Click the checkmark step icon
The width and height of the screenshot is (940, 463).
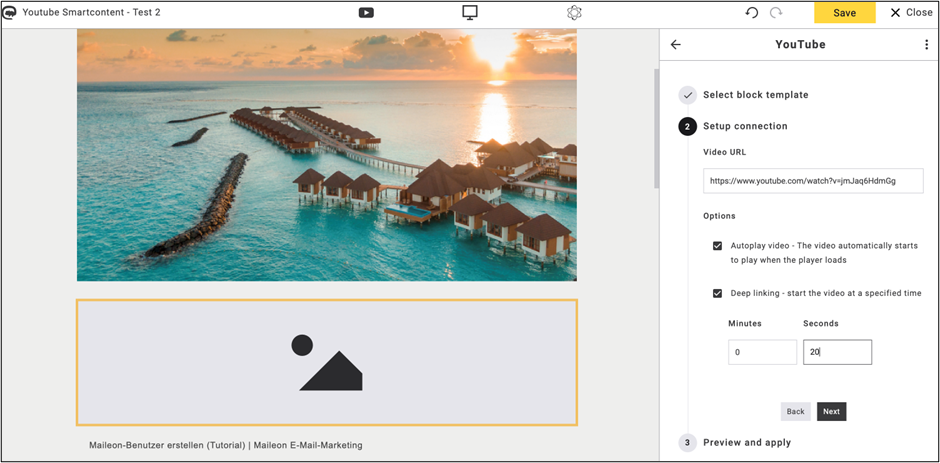(688, 95)
